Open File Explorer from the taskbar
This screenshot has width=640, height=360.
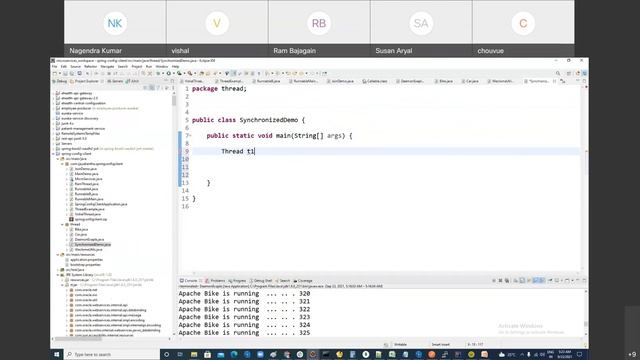click(x=194, y=354)
